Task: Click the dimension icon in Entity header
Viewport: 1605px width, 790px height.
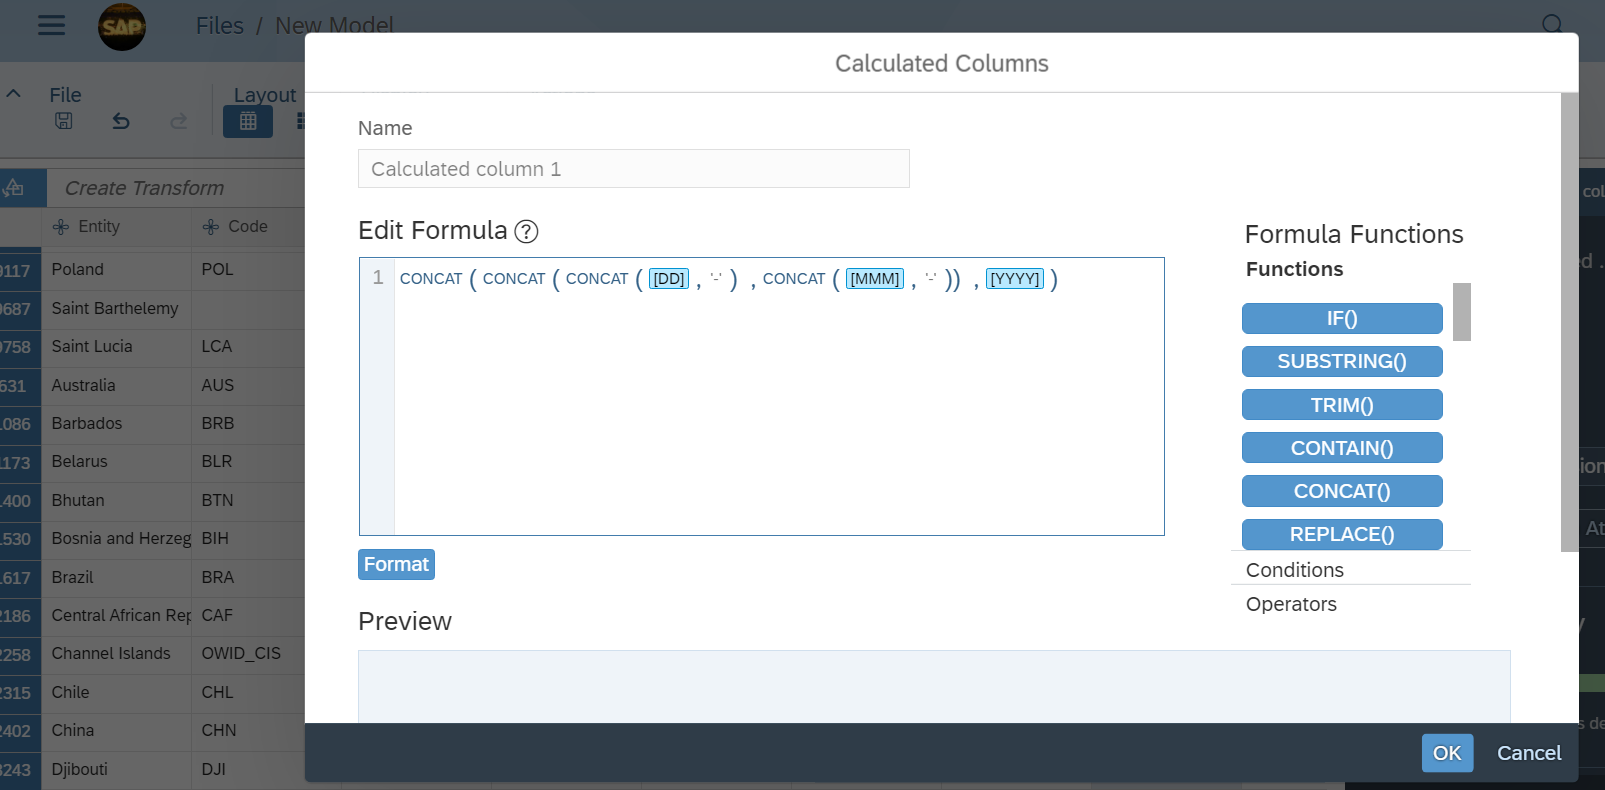Action: (61, 227)
